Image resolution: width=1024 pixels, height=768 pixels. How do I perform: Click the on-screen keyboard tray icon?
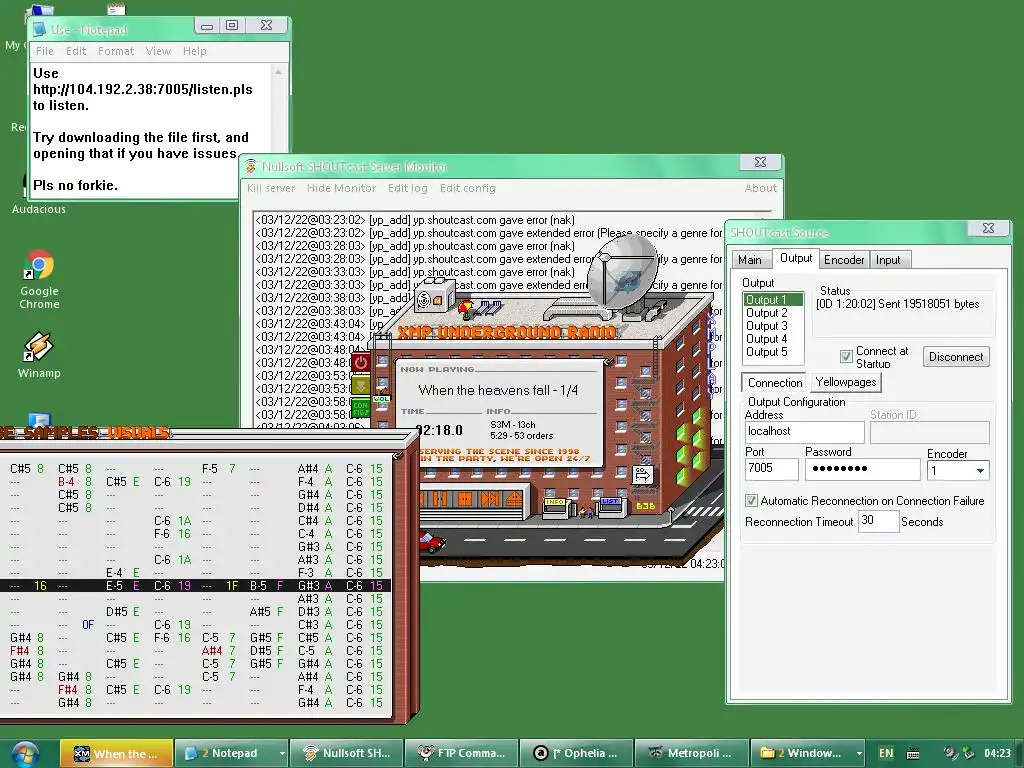coord(914,754)
